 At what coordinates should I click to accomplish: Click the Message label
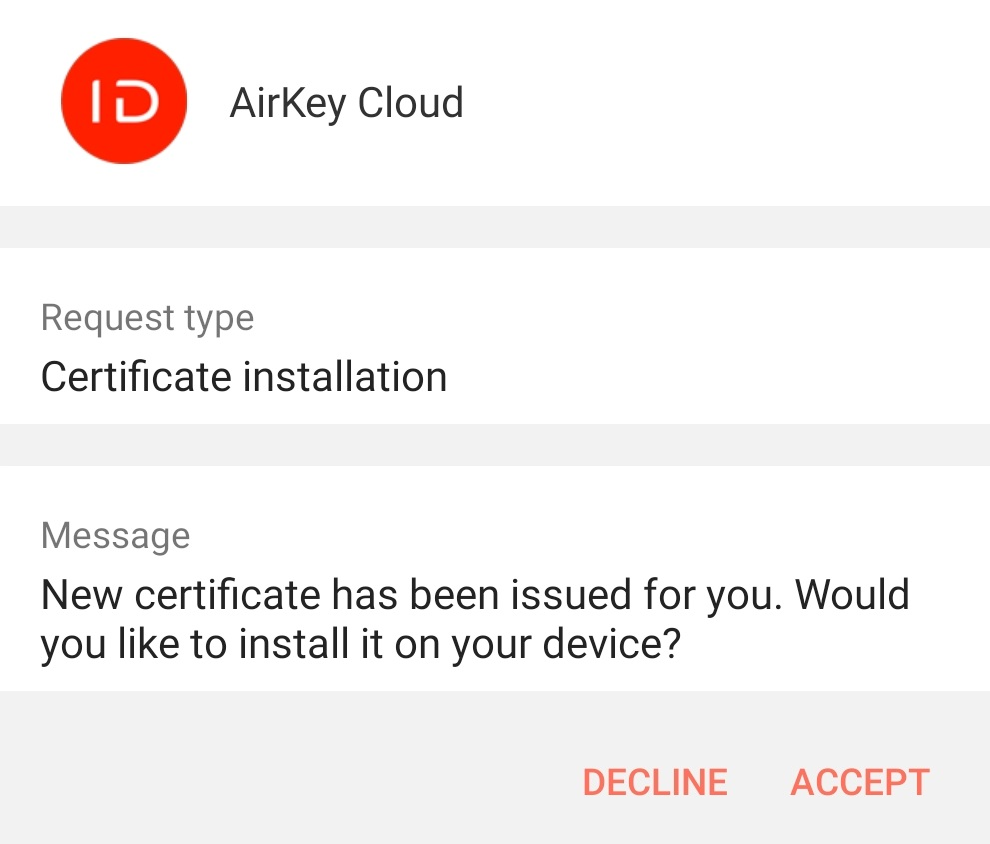(x=115, y=535)
